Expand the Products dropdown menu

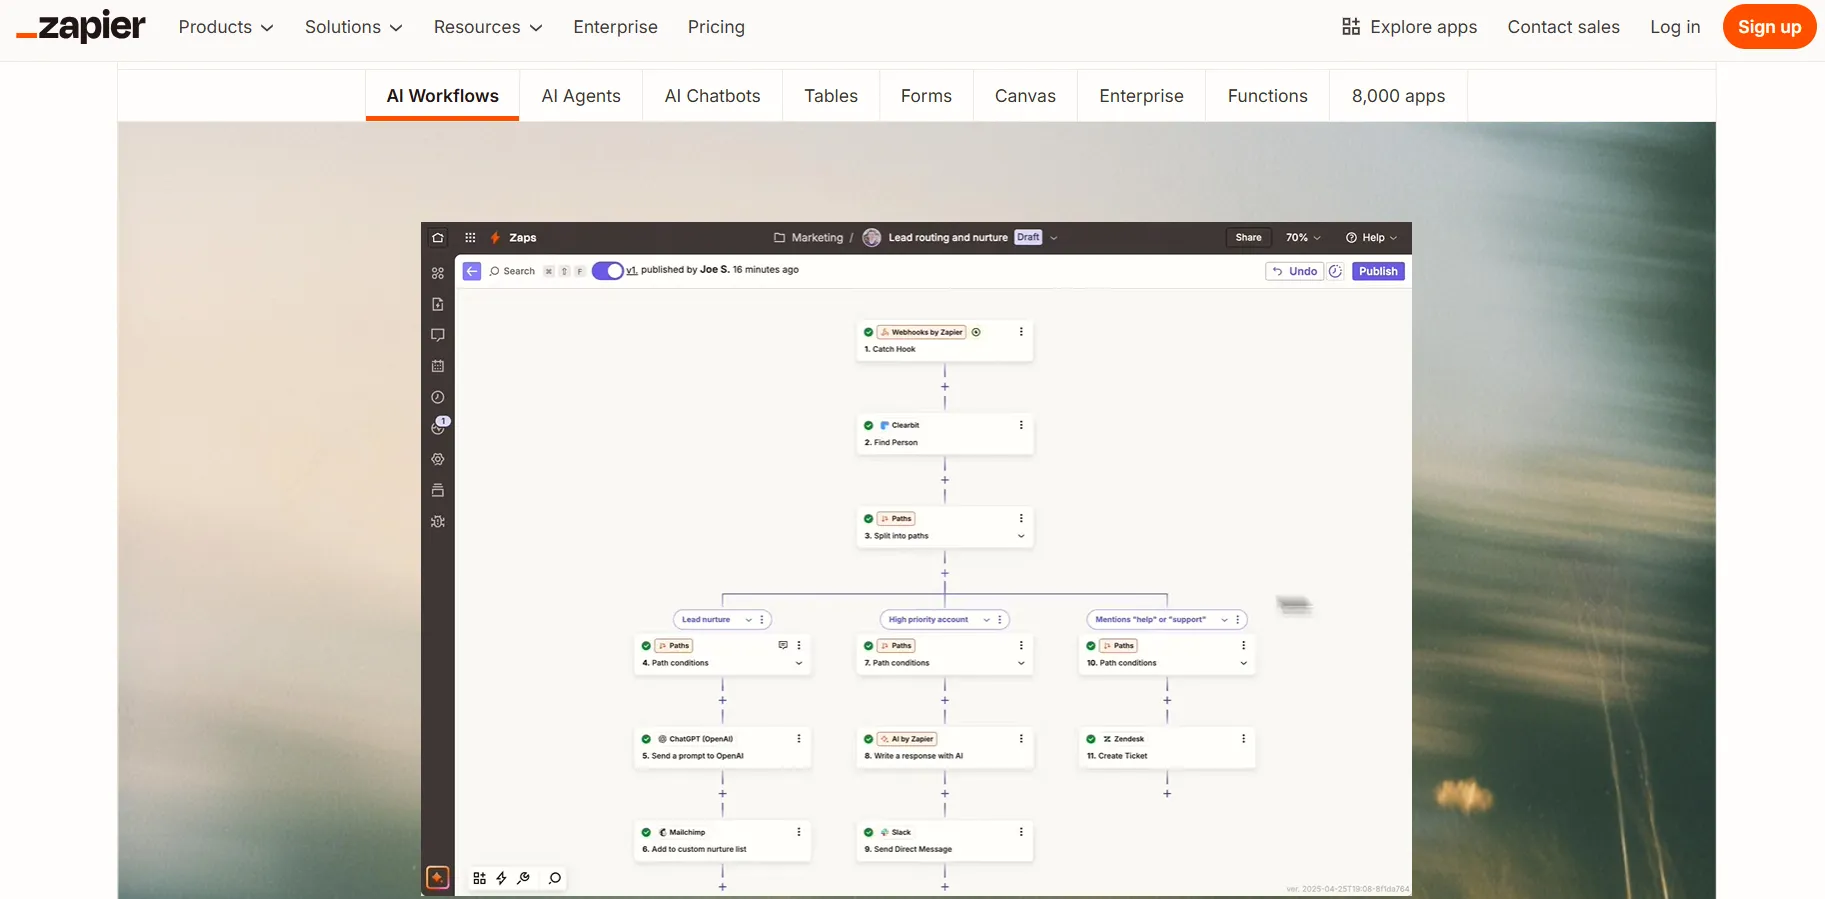(226, 27)
